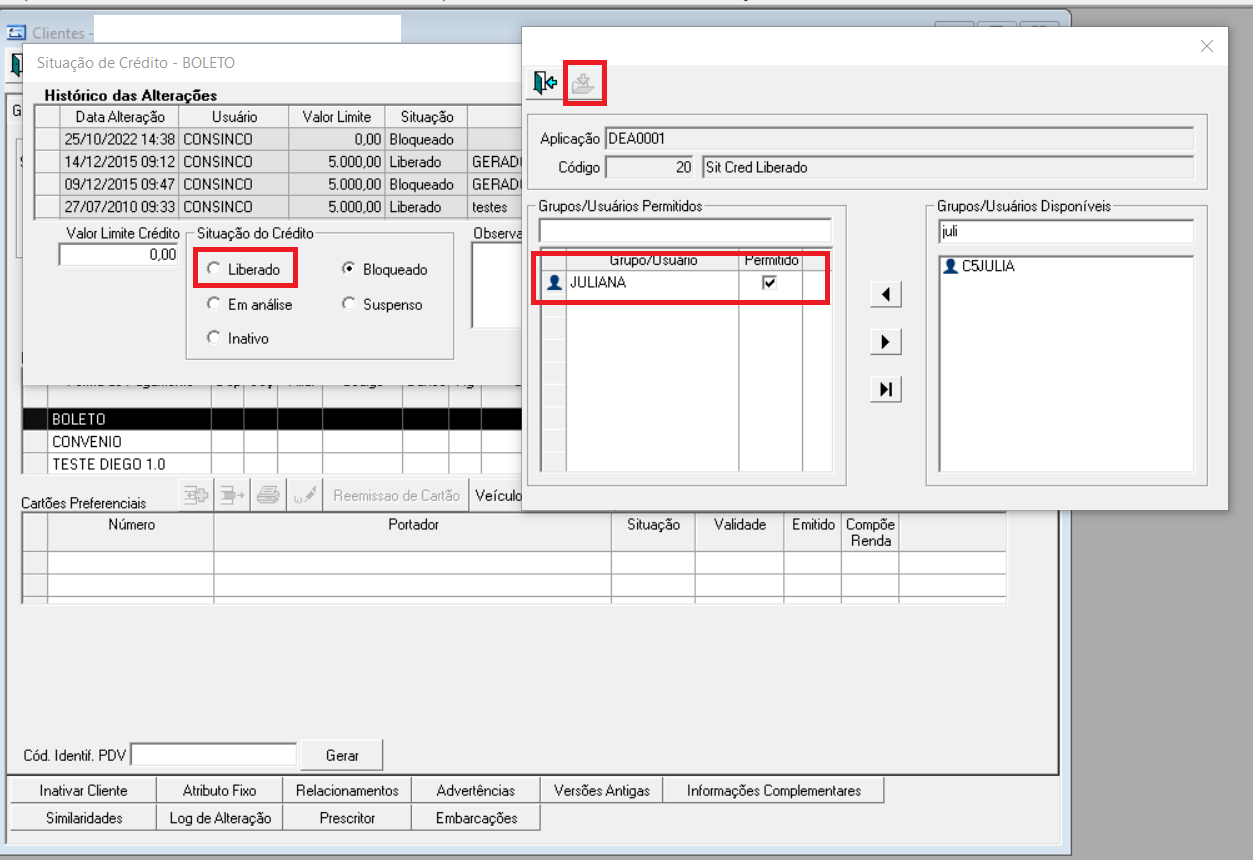The image size is (1253, 860).
Task: Click the Grupo/Usuário column header
Action: click(653, 260)
